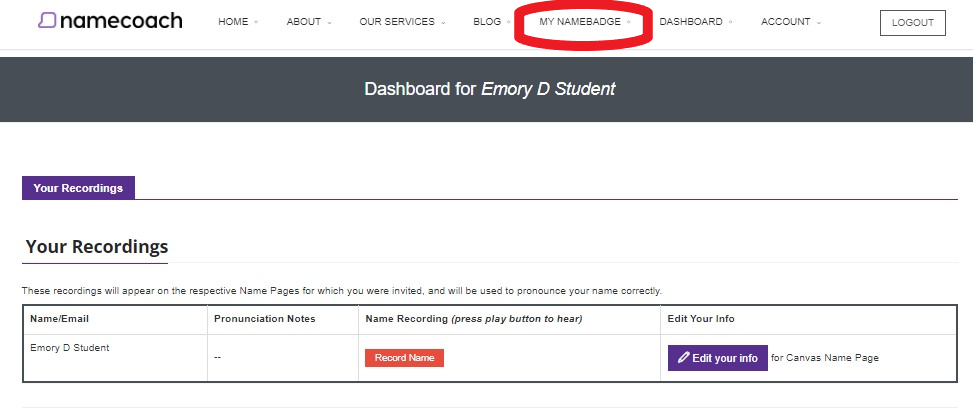Screen dimensions: 973x418
Task: Click the LOGOUT button
Action: pyautogui.click(x=913, y=23)
